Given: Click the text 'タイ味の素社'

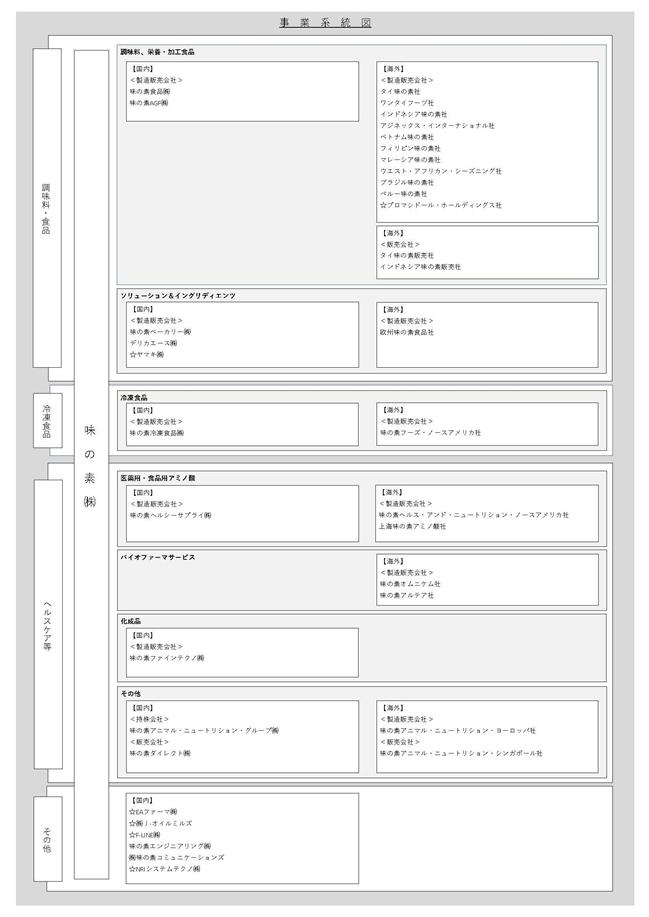Looking at the screenshot, I should pyautogui.click(x=401, y=91).
